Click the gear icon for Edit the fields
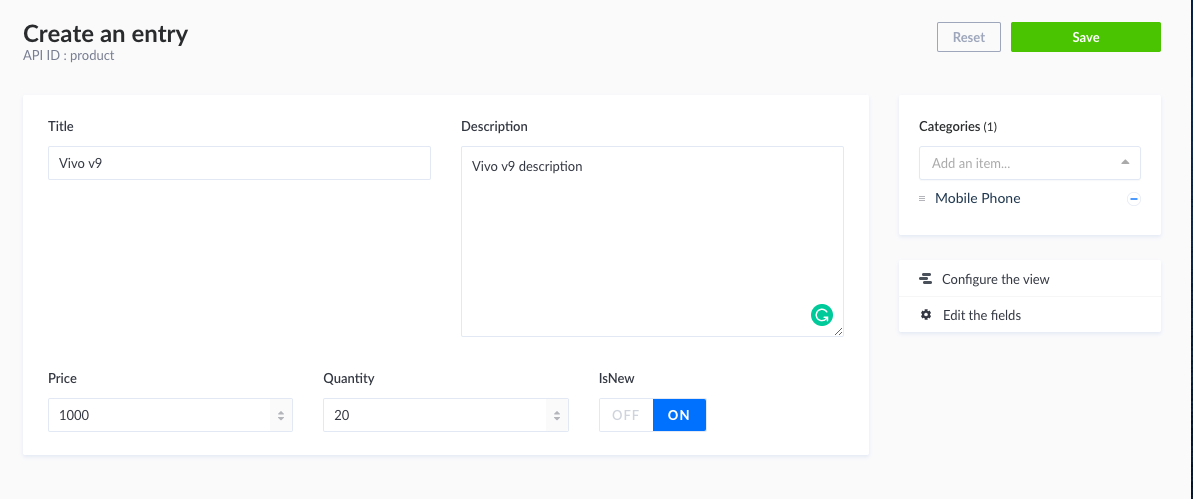This screenshot has height=499, width=1193. tap(925, 315)
